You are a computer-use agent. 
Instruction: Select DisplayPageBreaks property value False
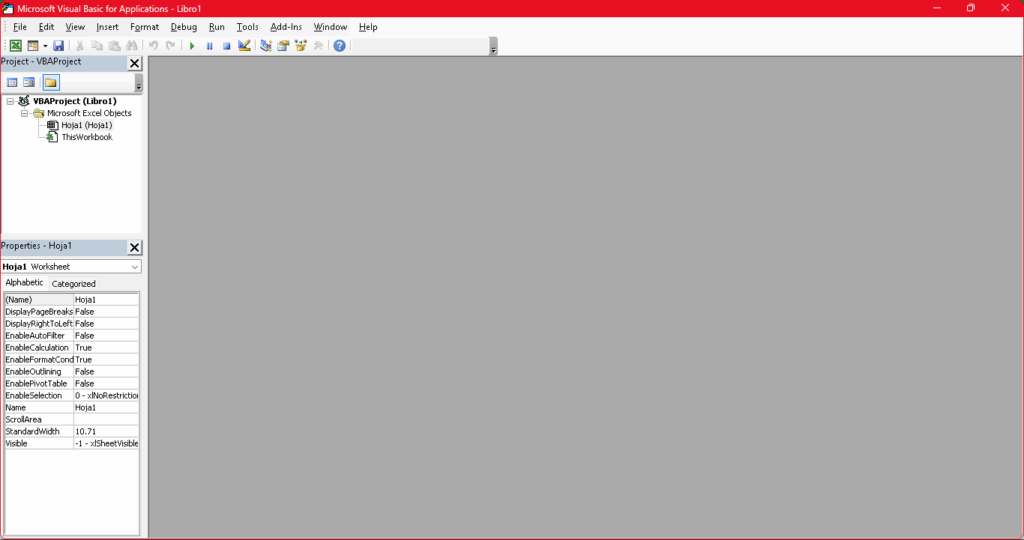106,311
